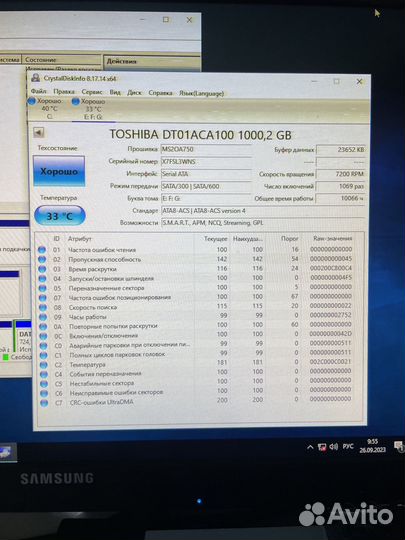This screenshot has width=405, height=540.
Task: Click the network tray icon
Action: tap(322, 447)
